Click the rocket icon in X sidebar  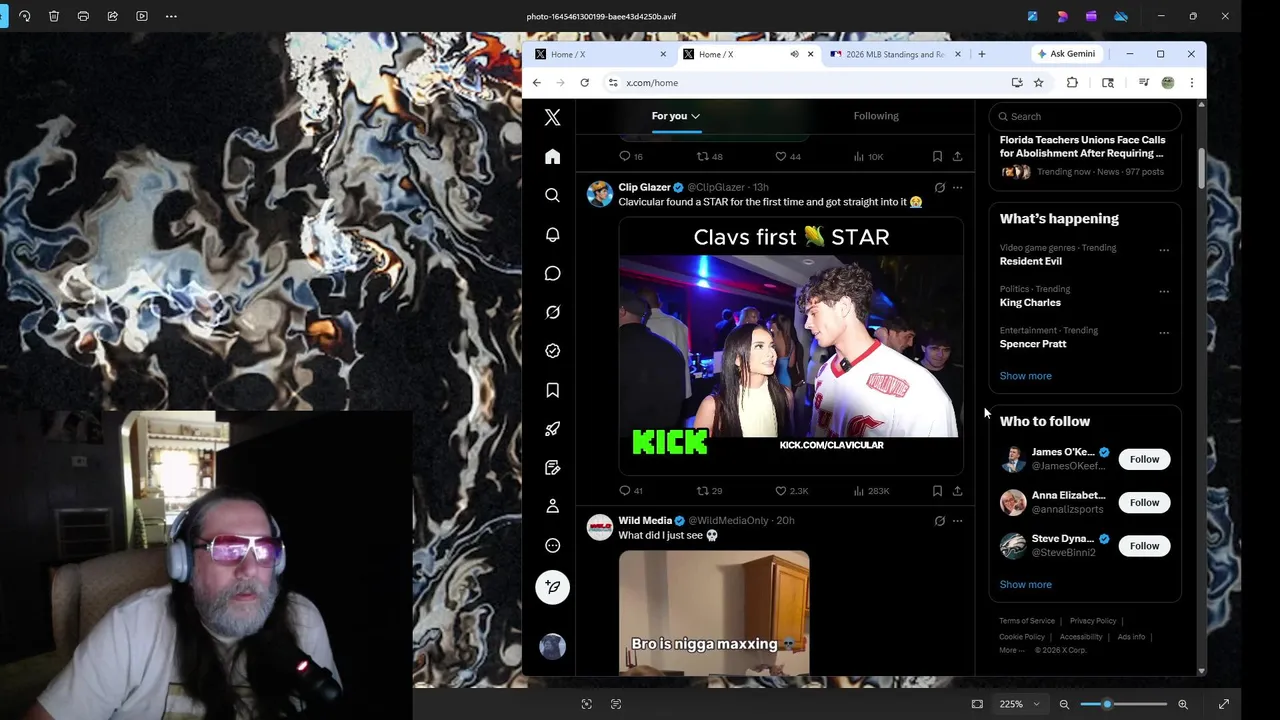click(552, 429)
